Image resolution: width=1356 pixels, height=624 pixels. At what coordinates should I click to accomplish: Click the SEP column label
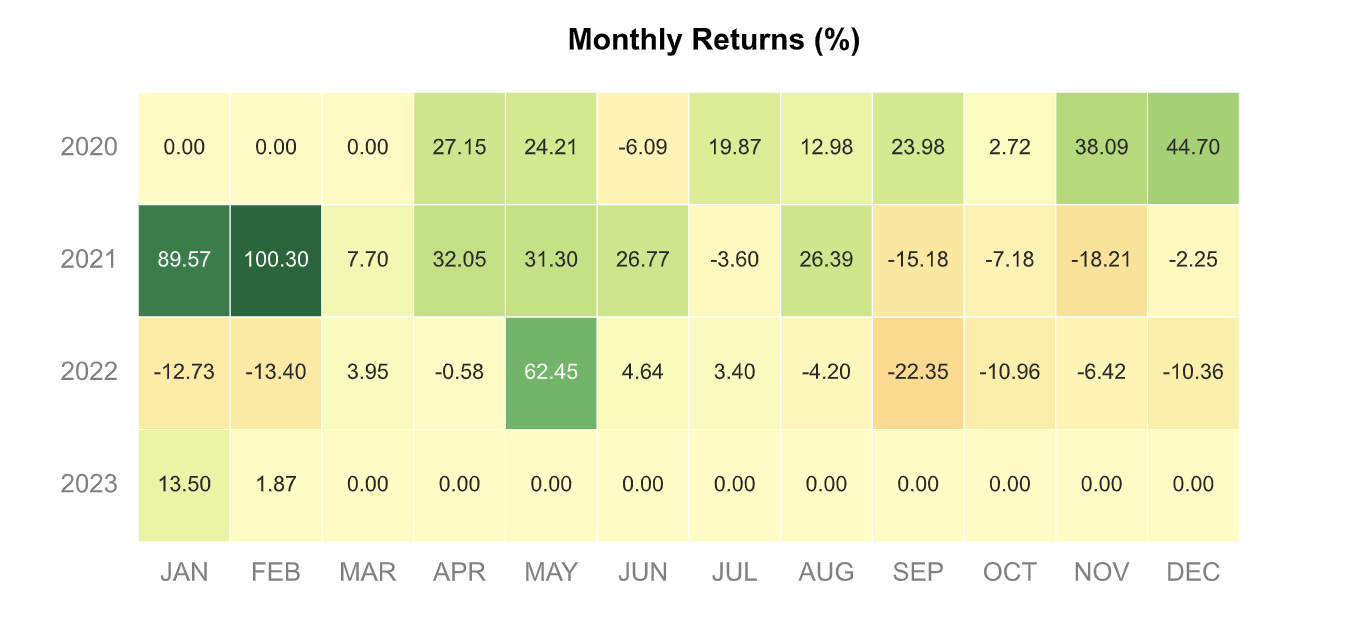click(918, 572)
